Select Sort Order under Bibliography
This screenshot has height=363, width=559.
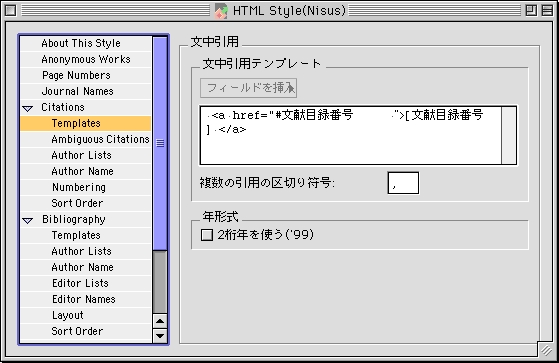[86, 331]
